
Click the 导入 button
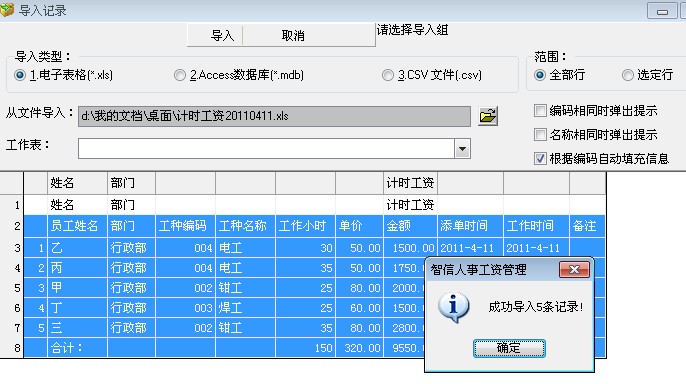[x=222, y=35]
